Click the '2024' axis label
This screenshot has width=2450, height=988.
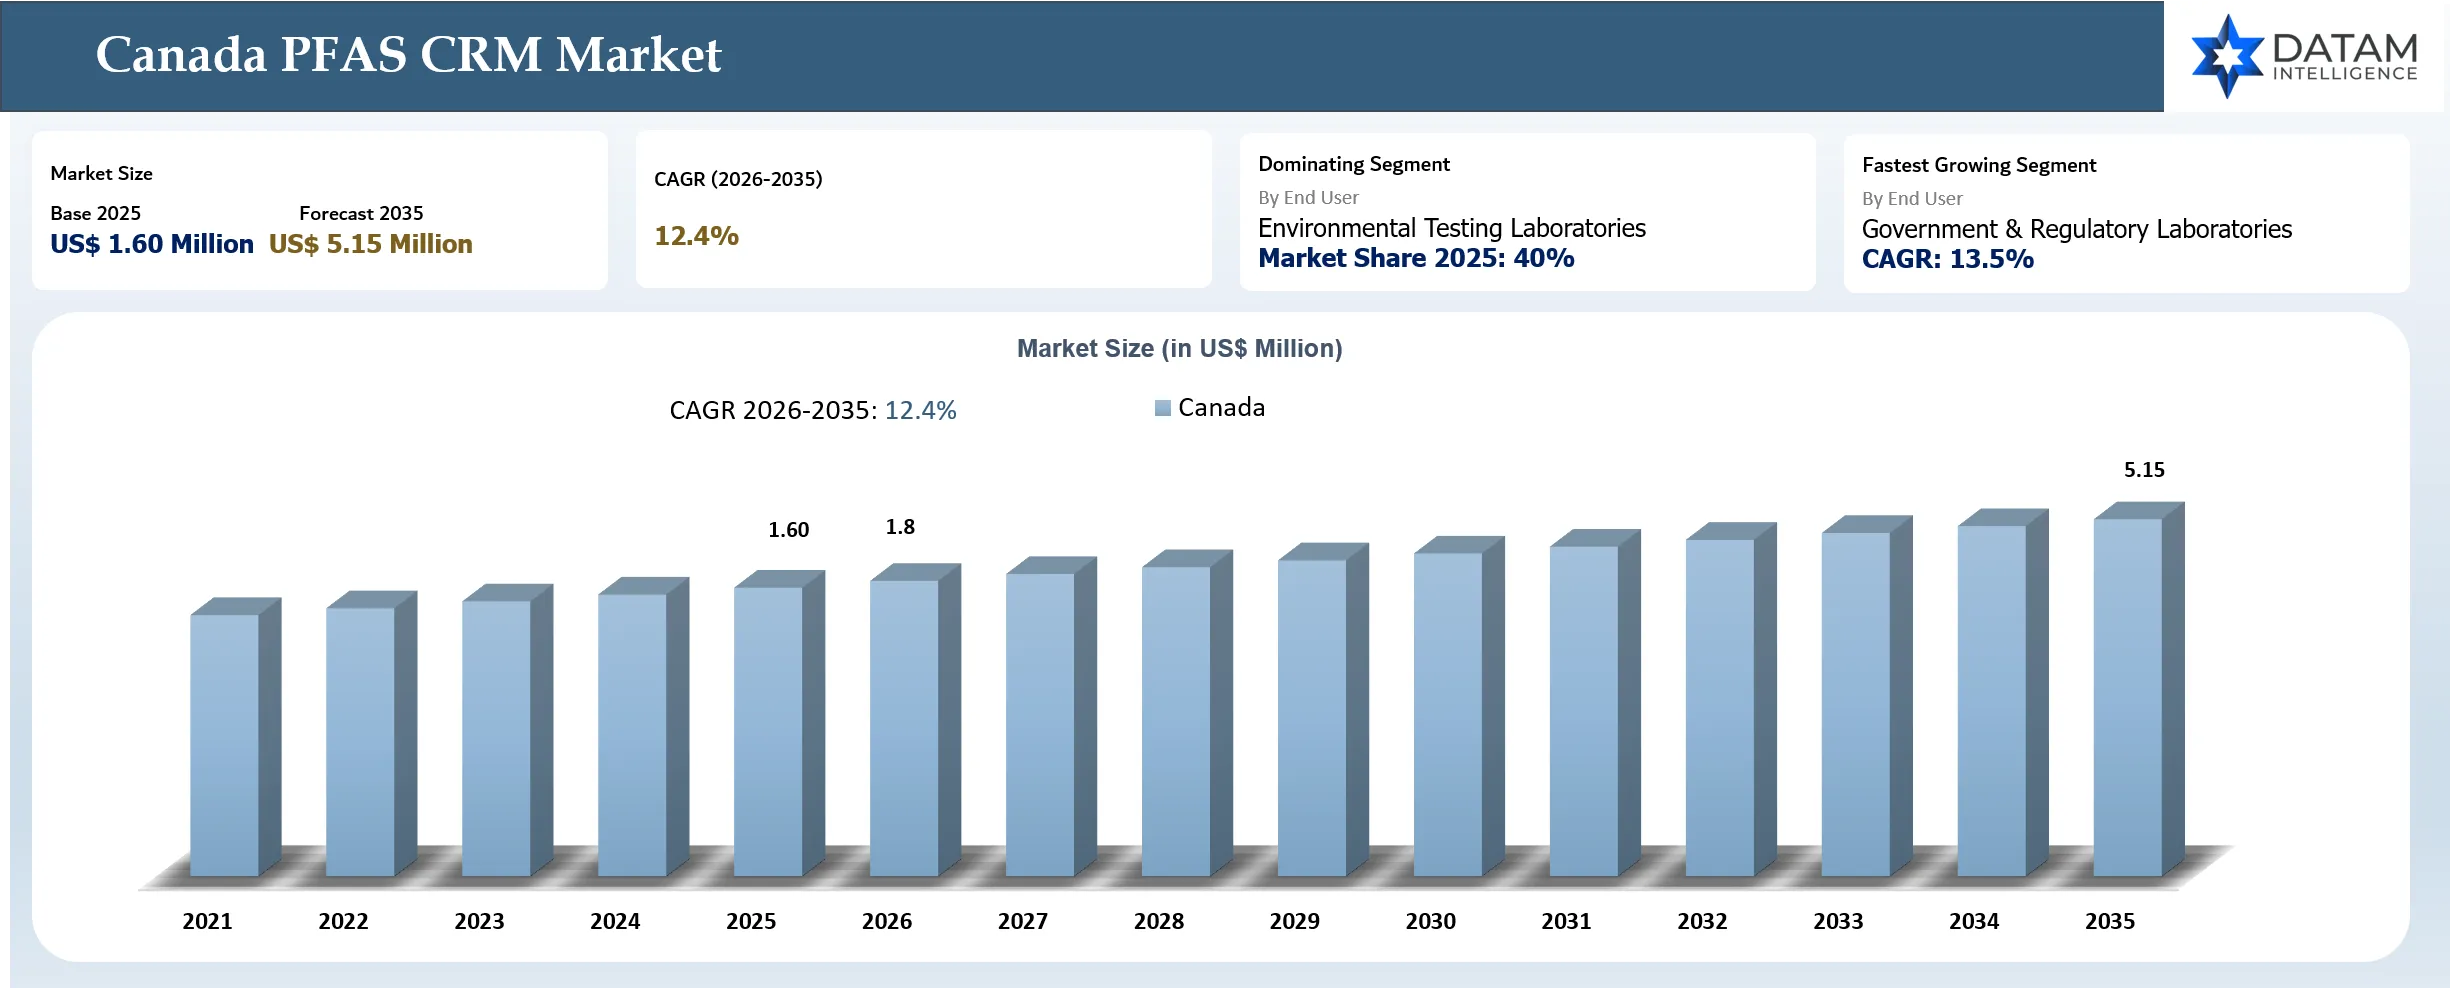[615, 921]
